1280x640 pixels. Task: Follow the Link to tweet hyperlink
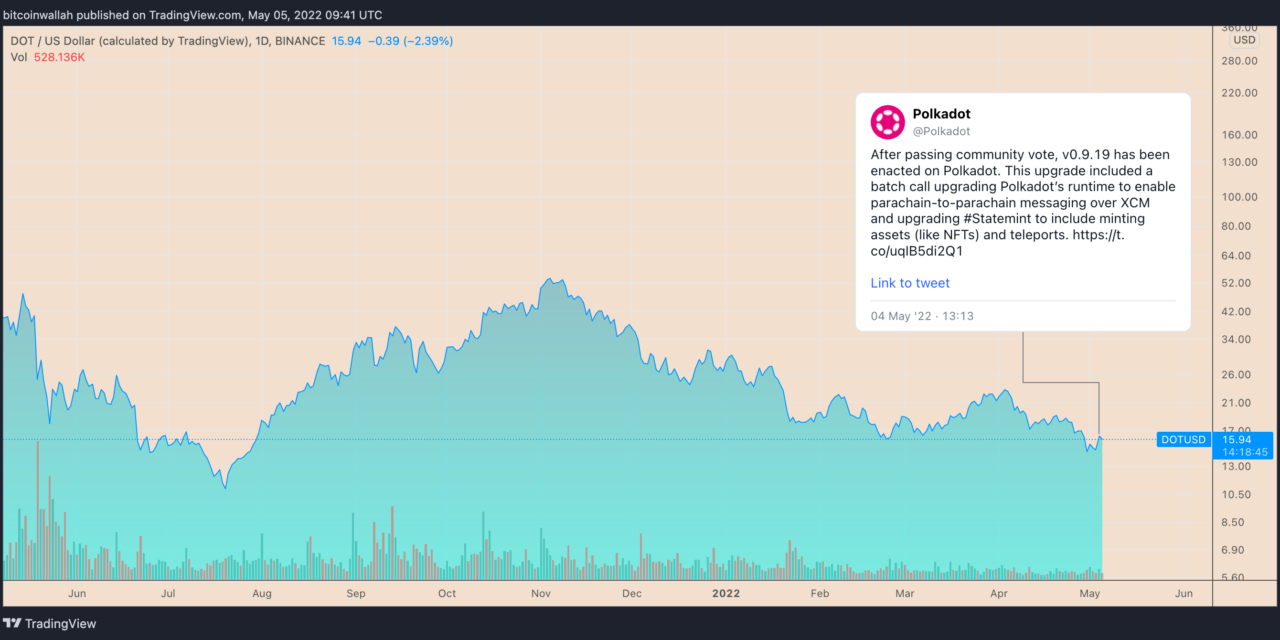909,283
